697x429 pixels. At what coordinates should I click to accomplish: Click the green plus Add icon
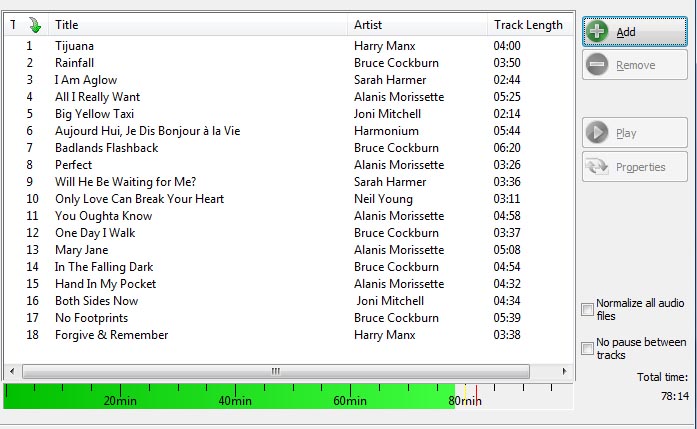(598, 31)
